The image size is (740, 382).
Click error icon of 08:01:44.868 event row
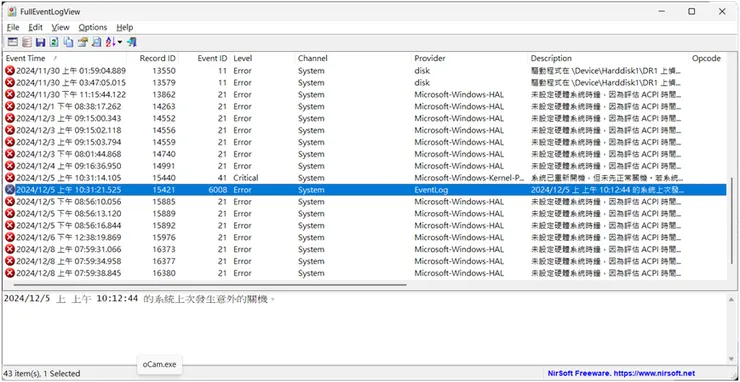(10, 154)
